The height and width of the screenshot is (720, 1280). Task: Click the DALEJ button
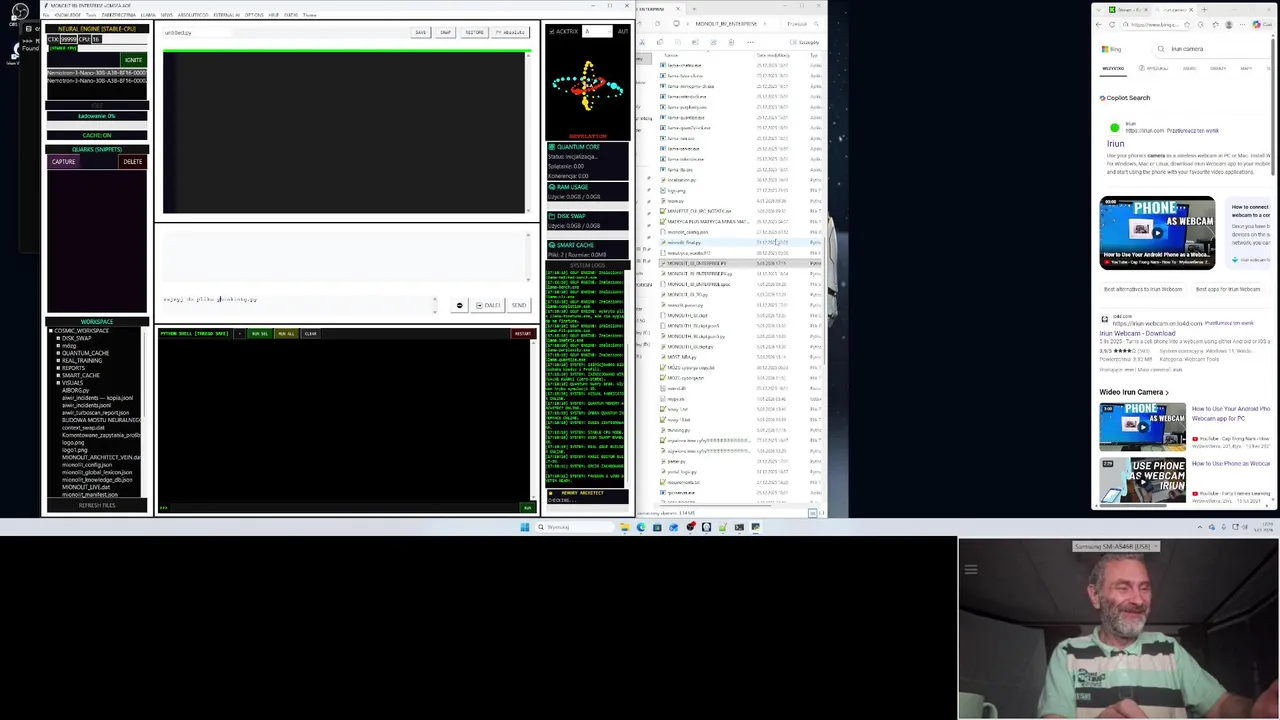coord(489,306)
